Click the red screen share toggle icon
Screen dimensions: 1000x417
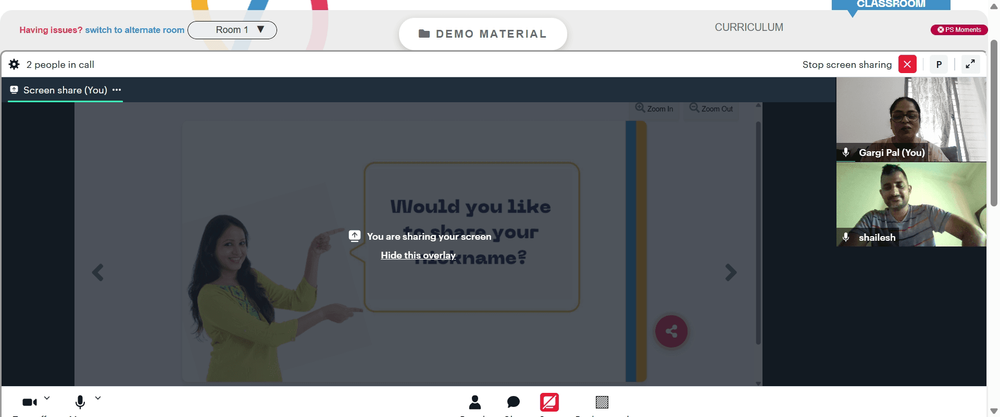pos(549,402)
